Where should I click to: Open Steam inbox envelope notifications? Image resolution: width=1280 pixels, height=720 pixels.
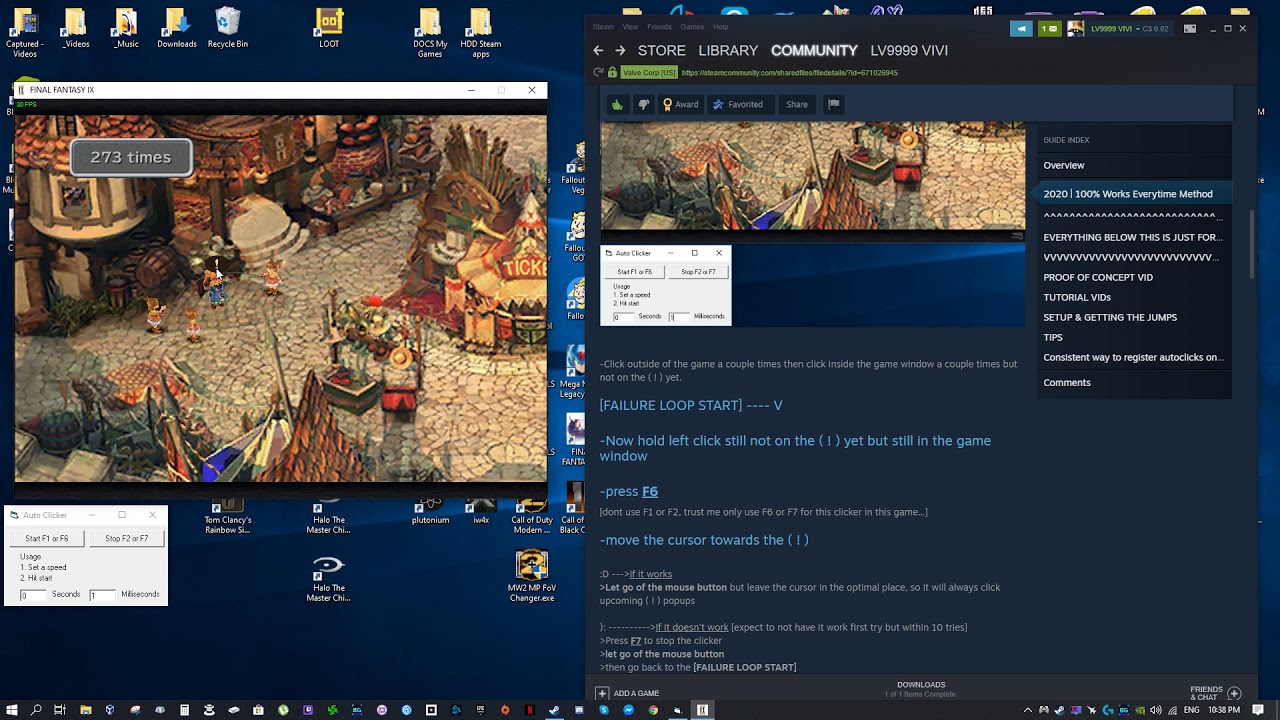click(x=1049, y=29)
